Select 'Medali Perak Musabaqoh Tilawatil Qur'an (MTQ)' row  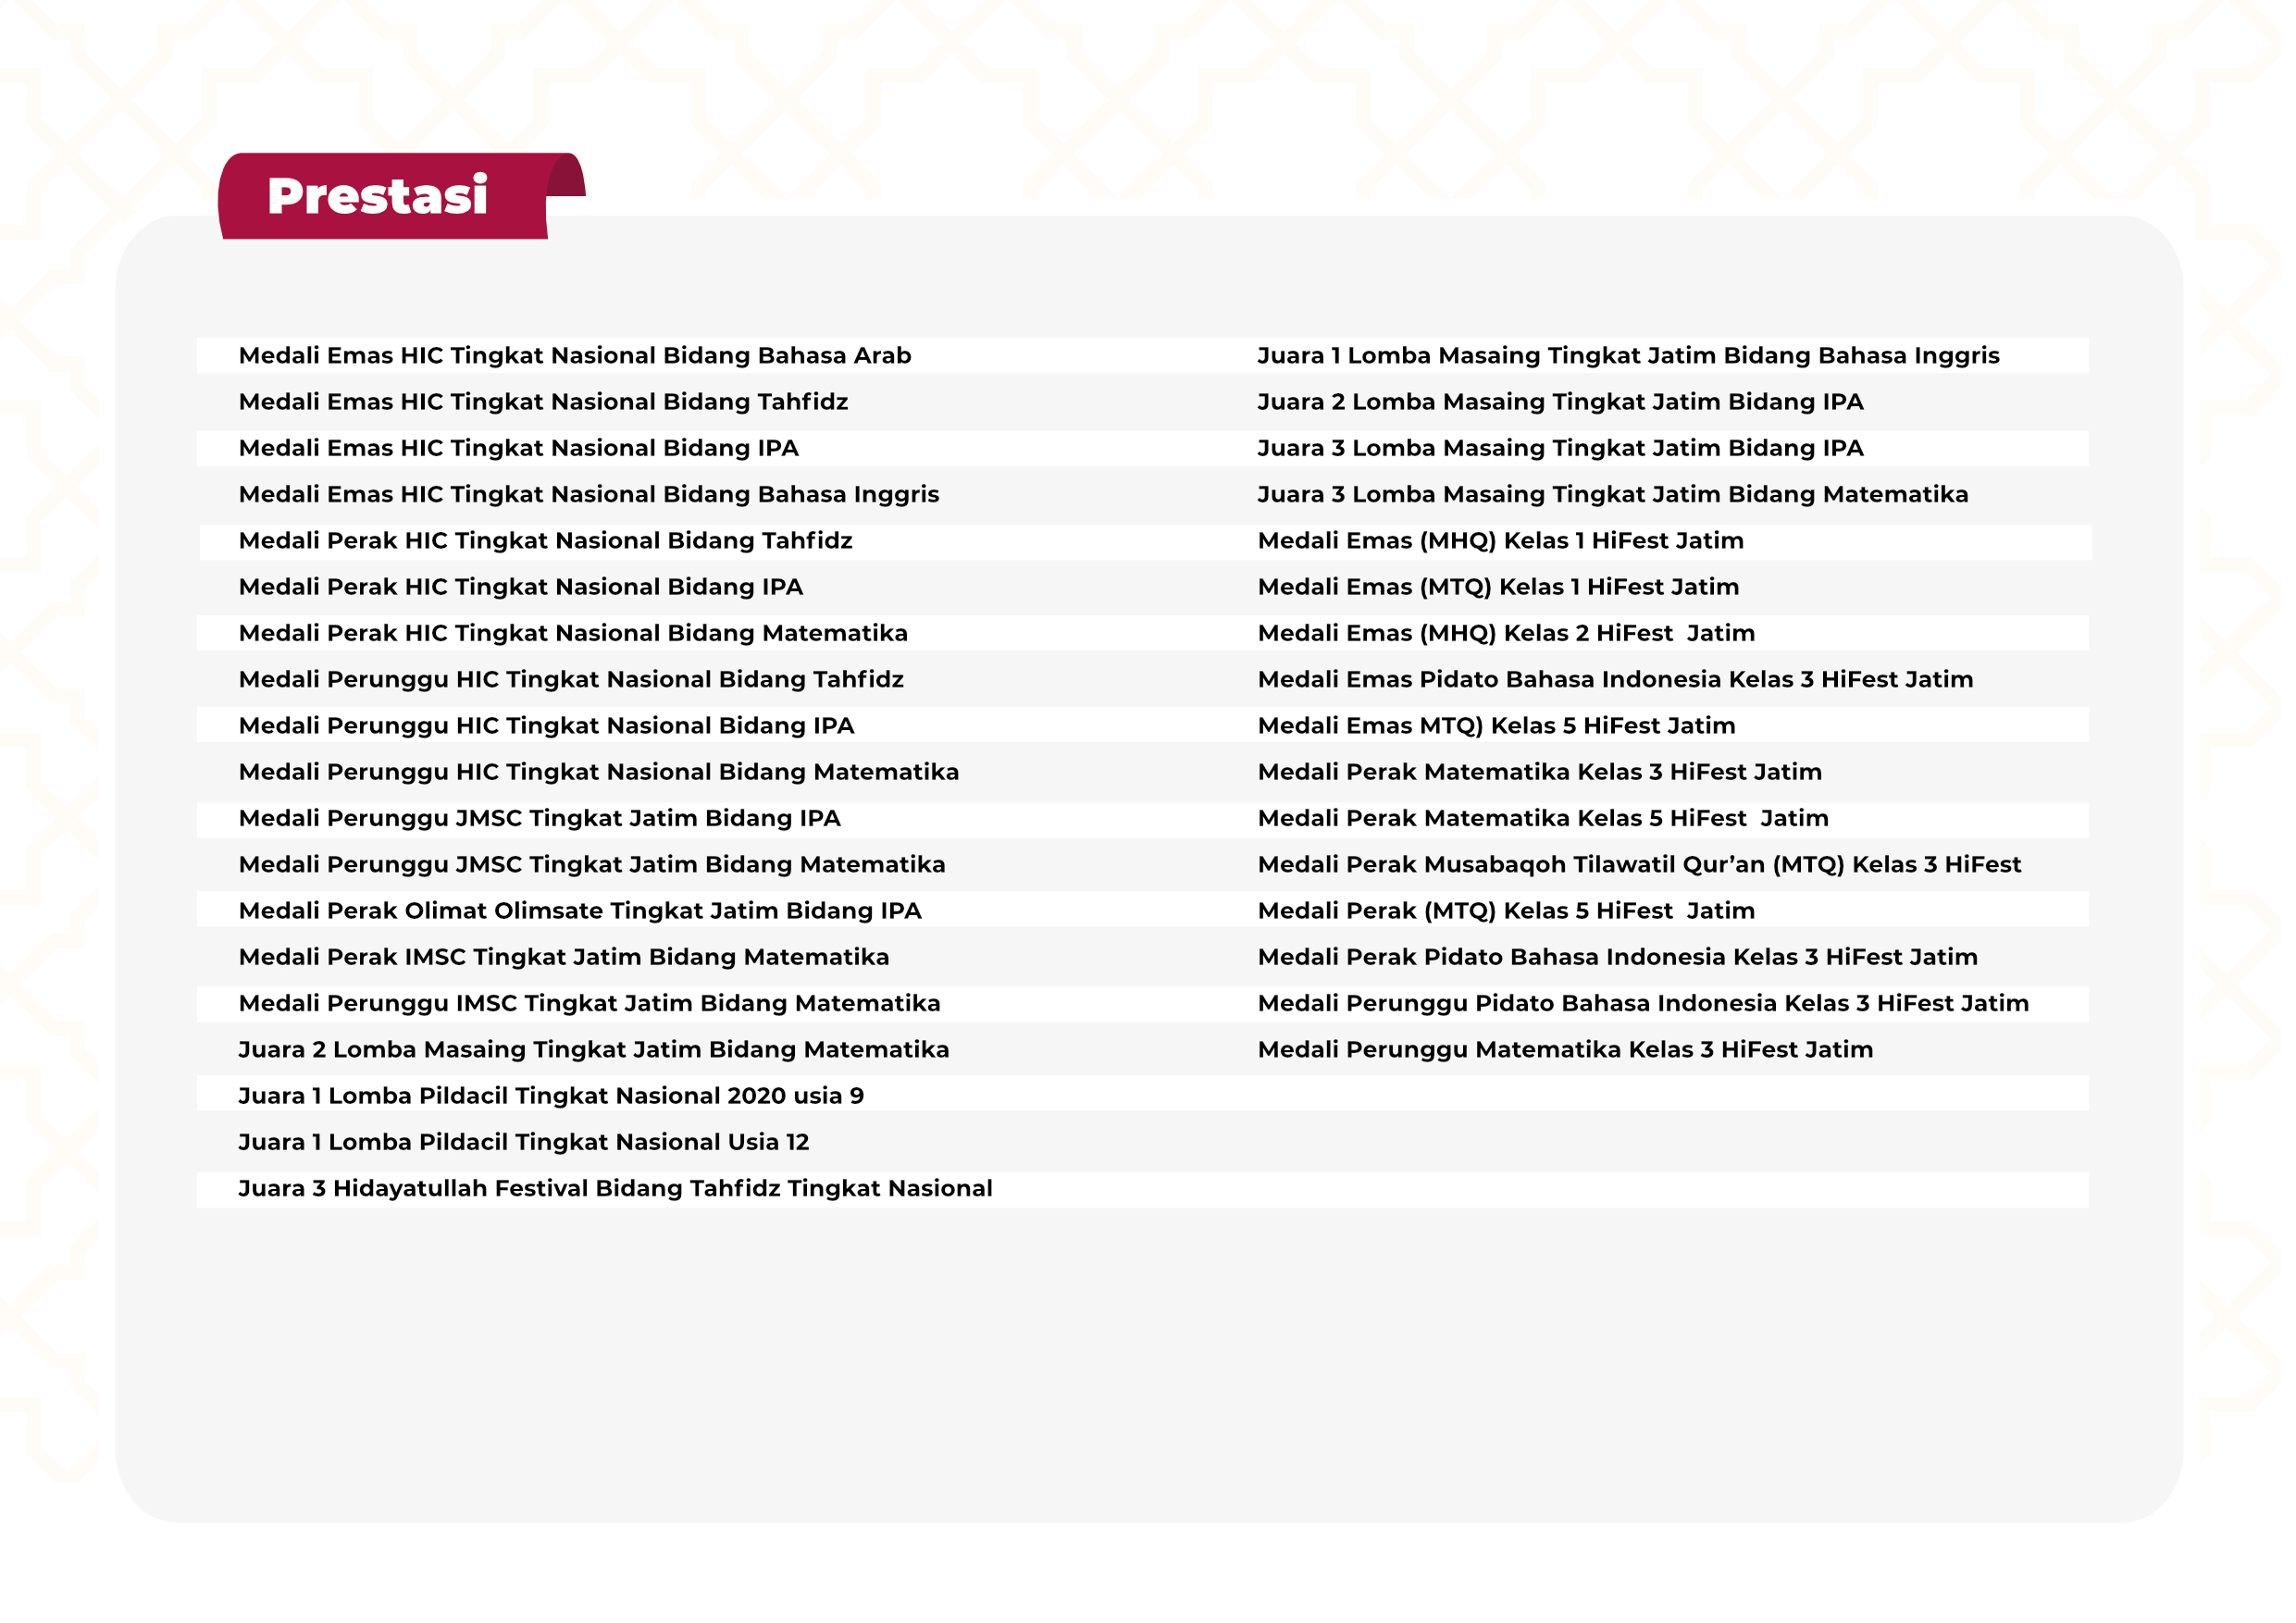[x=1640, y=865]
